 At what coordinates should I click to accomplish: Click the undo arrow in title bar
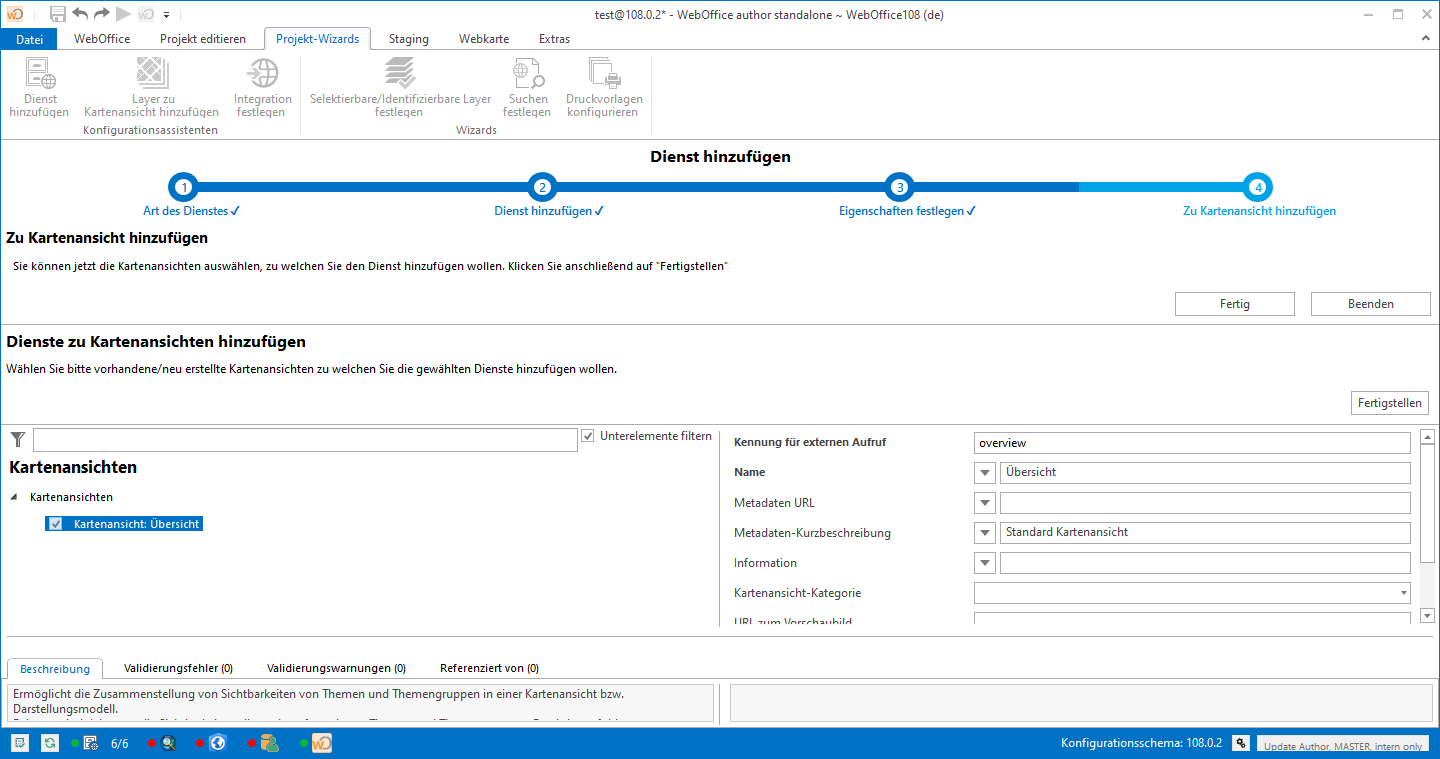(80, 14)
